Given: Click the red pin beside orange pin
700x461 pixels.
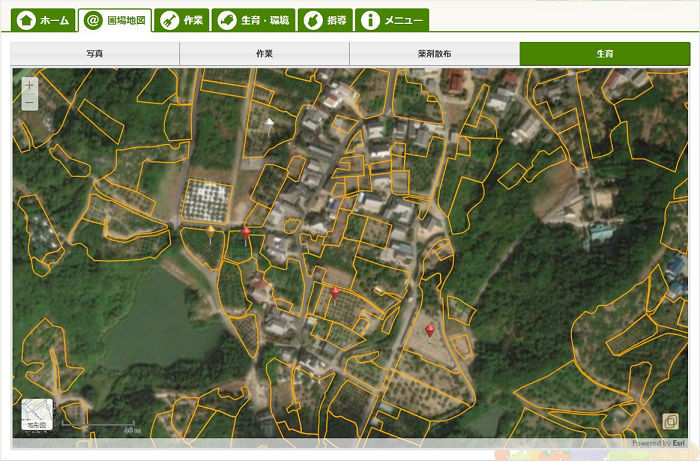Looking at the screenshot, I should [x=246, y=235].
